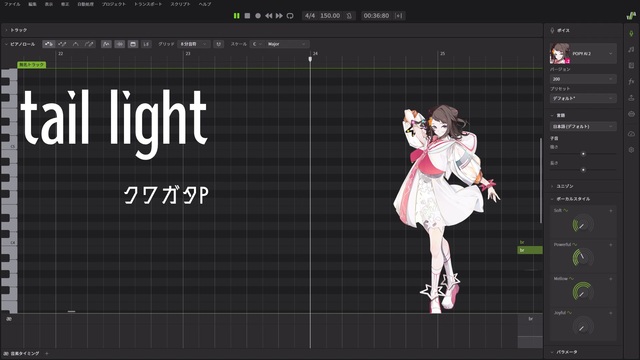Click the stop playback button
The height and width of the screenshot is (360, 640).
tap(247, 16)
